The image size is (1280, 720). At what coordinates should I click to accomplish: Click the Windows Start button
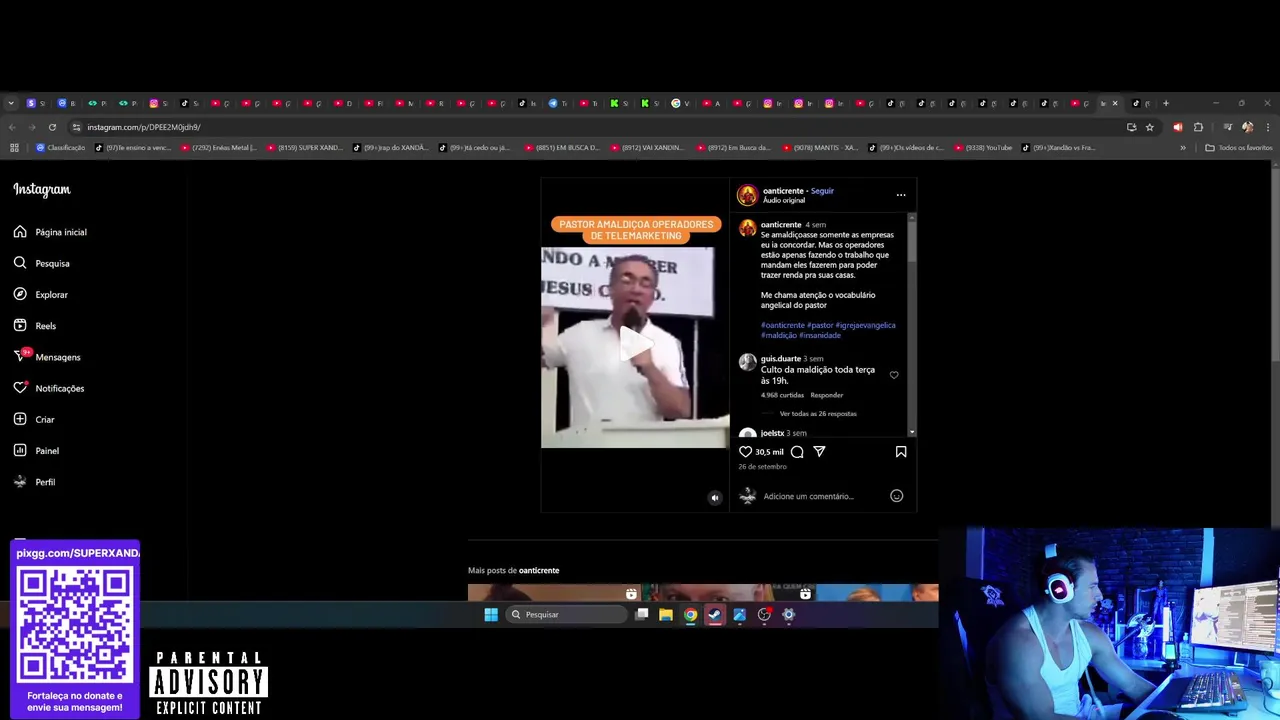(491, 615)
